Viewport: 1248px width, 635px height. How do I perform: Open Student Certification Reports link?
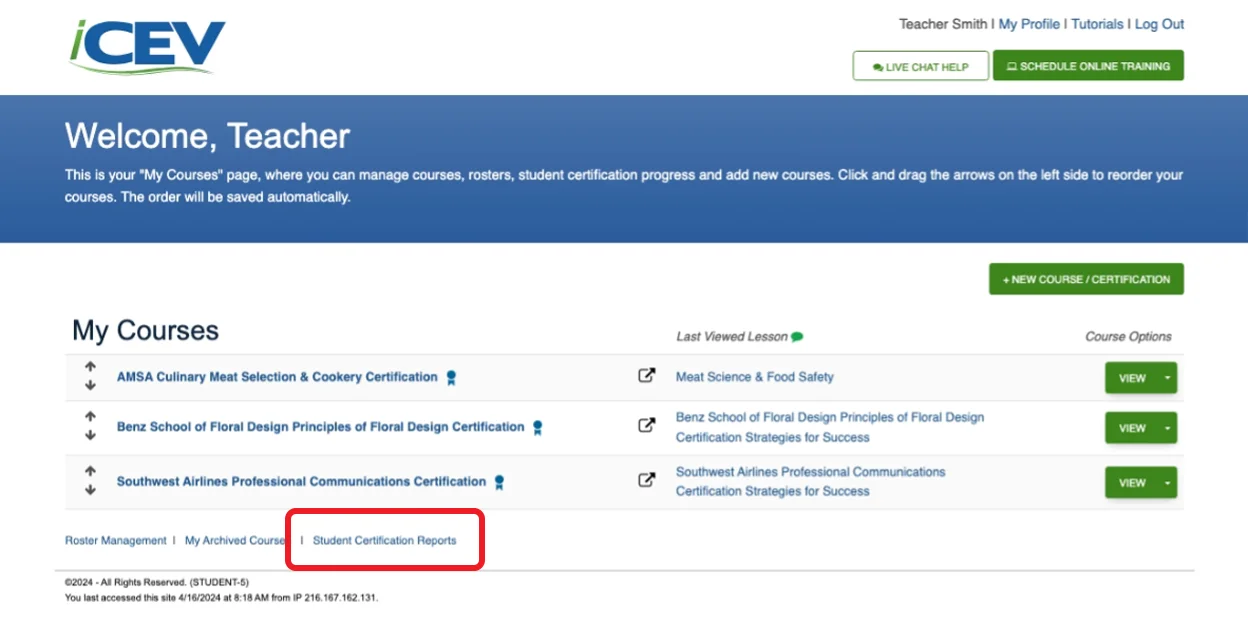point(384,540)
